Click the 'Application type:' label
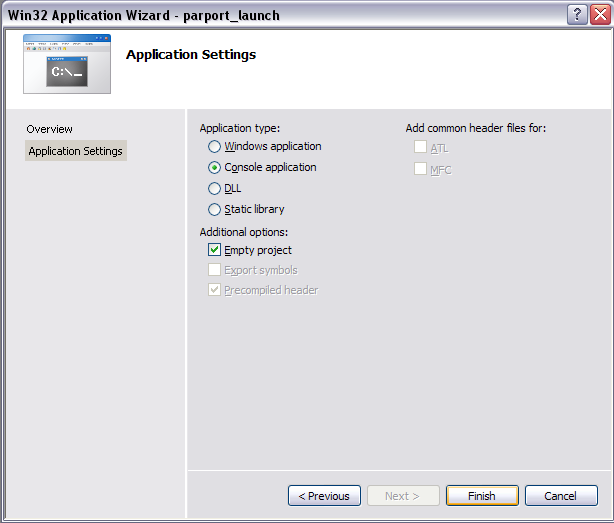Image resolution: width=614 pixels, height=523 pixels. [x=240, y=128]
